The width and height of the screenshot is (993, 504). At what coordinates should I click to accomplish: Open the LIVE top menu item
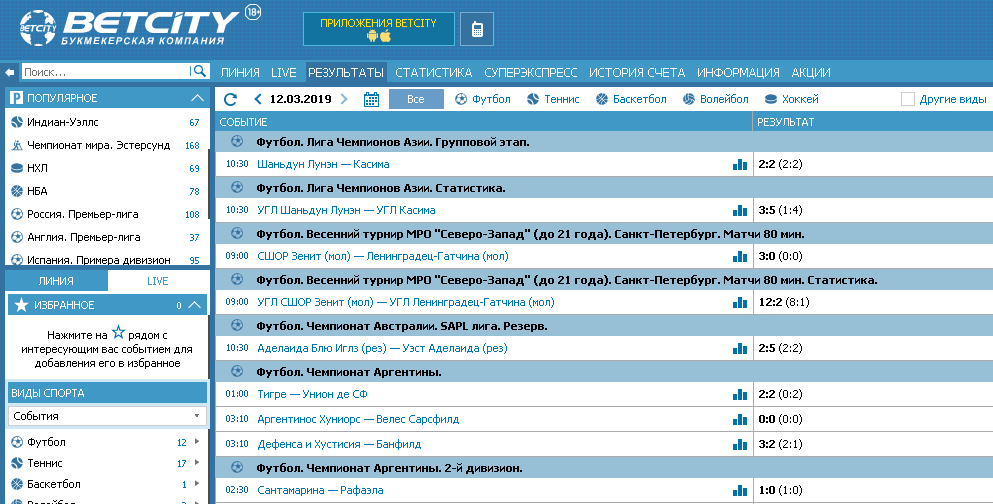[283, 73]
